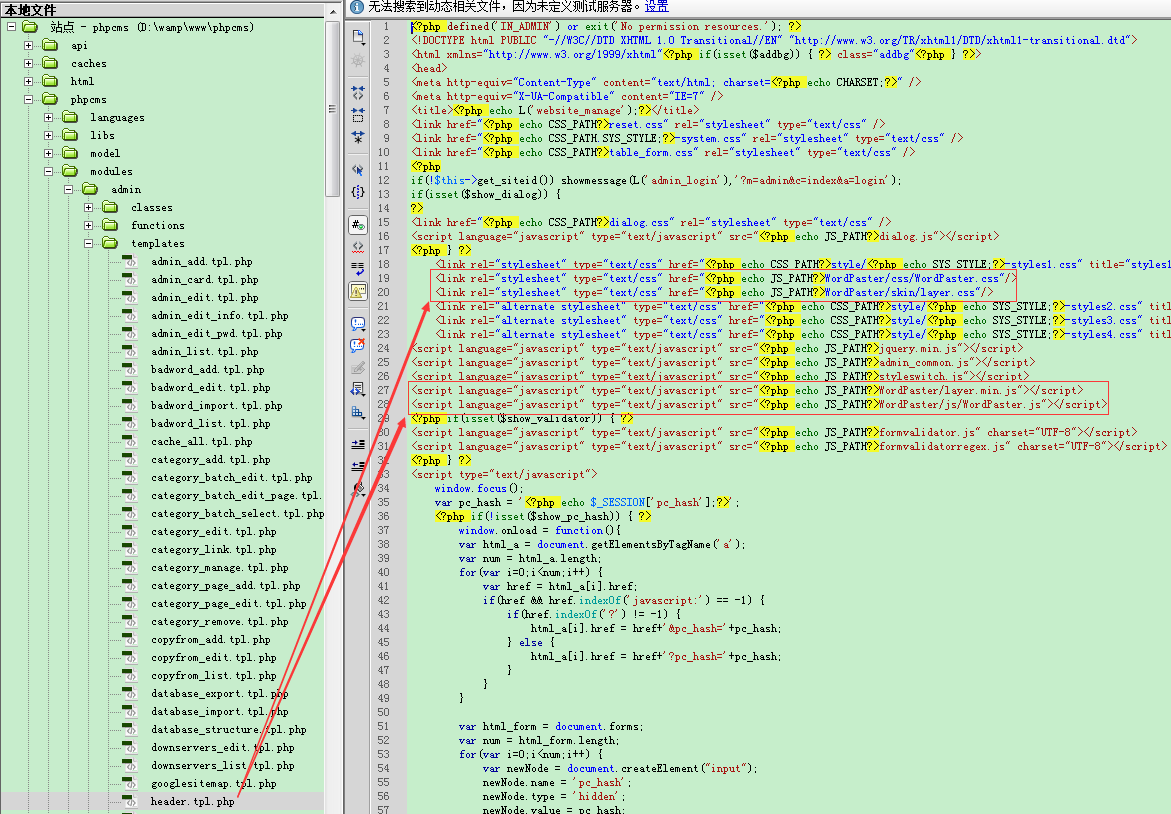The height and width of the screenshot is (814, 1171).
Task: Expand the functions folder
Action: (89, 226)
